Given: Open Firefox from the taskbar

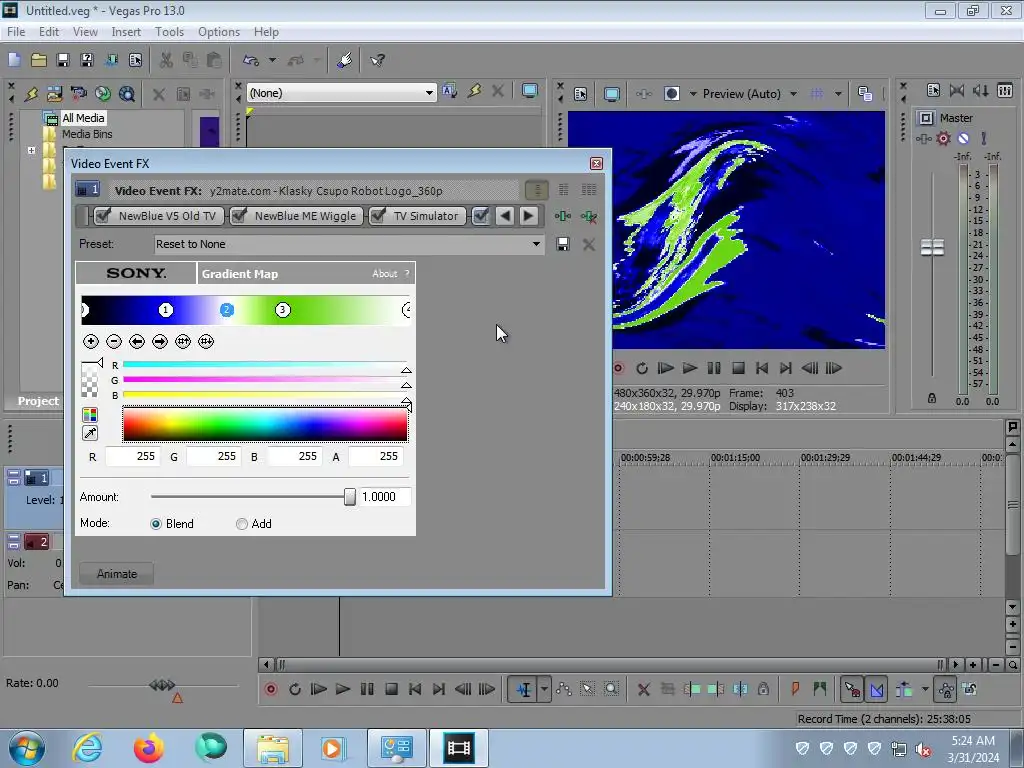Looking at the screenshot, I should pos(148,748).
